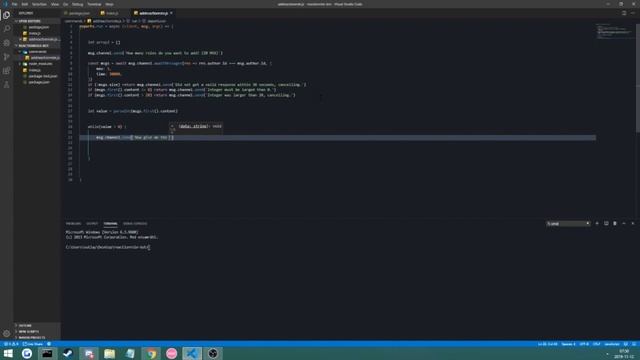
Task: Open the terminal shell selector dropdown
Action: tap(568, 223)
